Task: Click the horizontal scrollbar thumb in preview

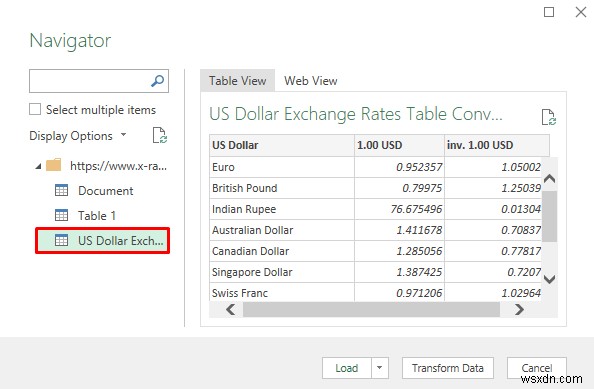Action: [371, 310]
